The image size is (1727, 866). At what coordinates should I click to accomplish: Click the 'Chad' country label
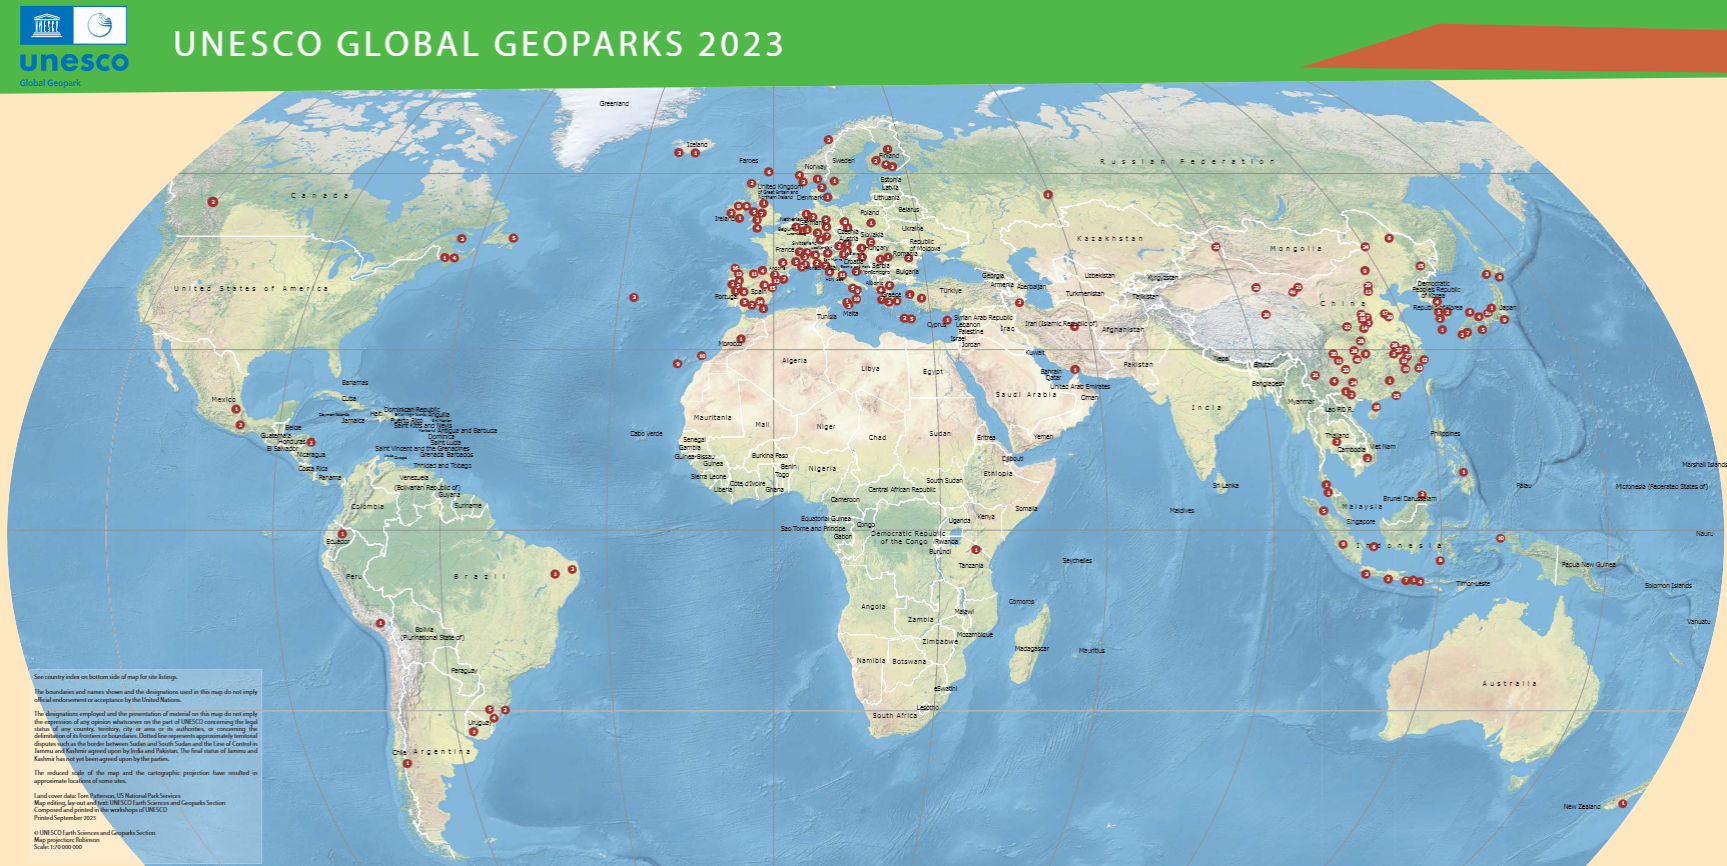877,437
